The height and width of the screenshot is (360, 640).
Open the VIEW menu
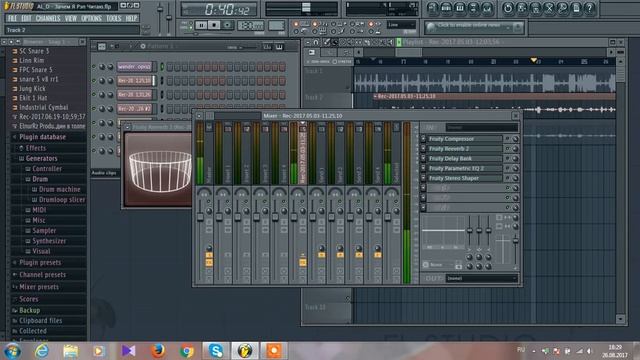point(71,18)
